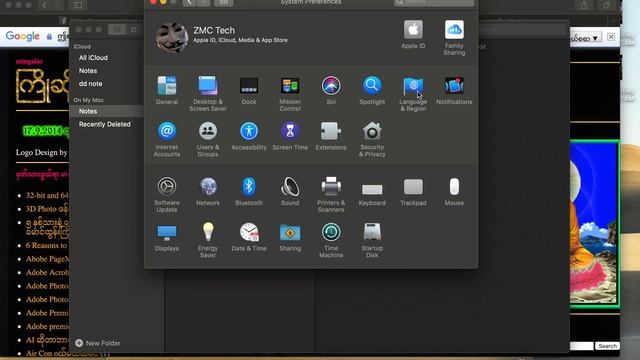Click Search button on the webpage
Viewport: 640px width, 360px height.
click(x=607, y=346)
